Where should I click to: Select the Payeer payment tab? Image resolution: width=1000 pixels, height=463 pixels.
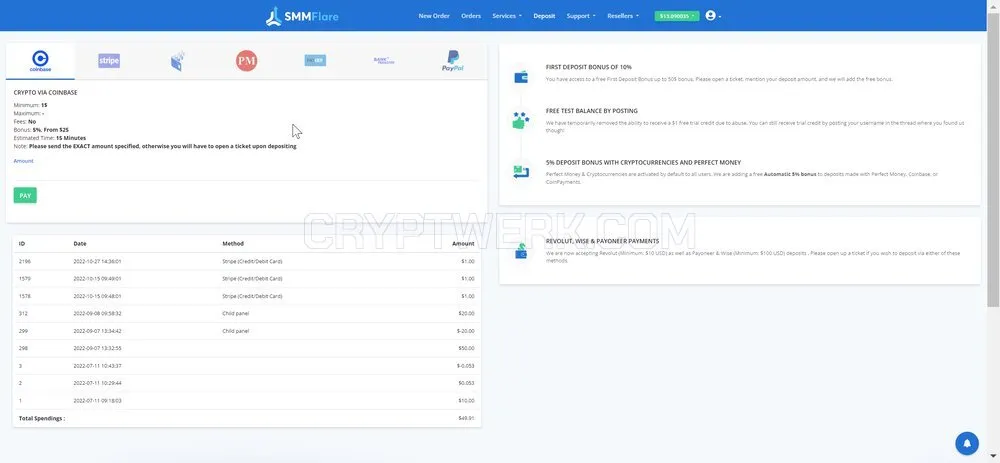click(x=315, y=61)
